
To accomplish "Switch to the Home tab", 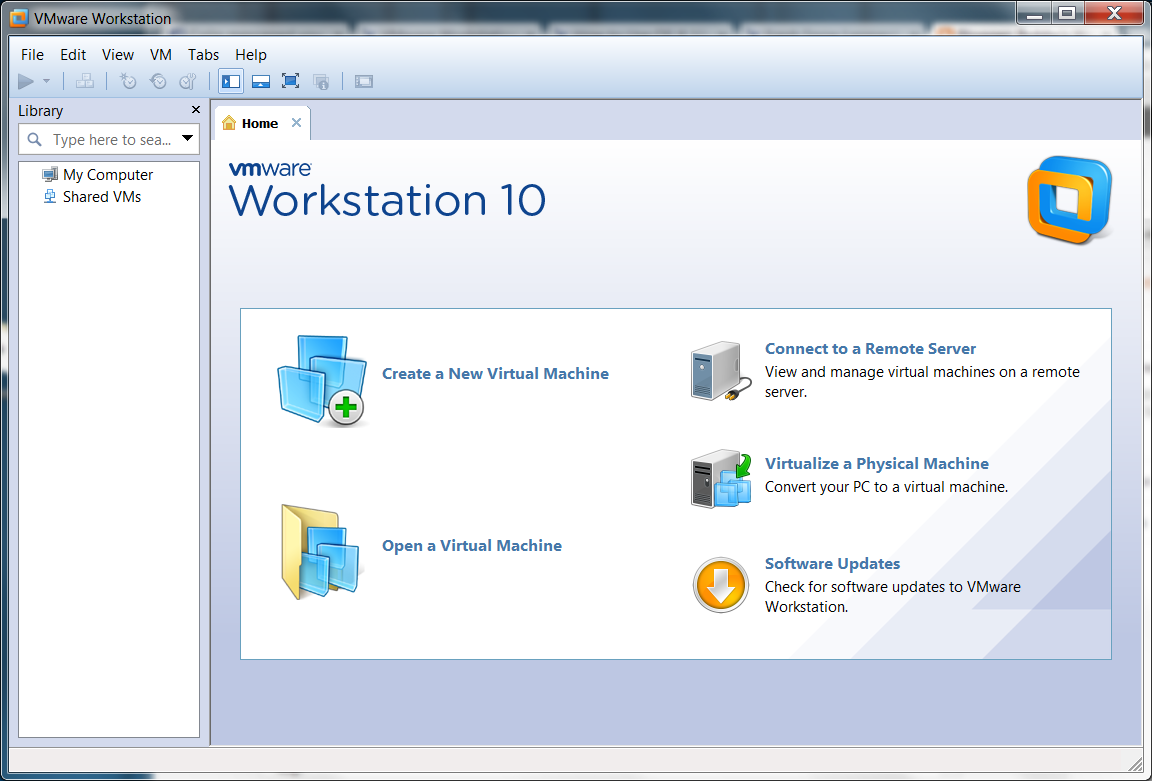I will pos(262,123).
